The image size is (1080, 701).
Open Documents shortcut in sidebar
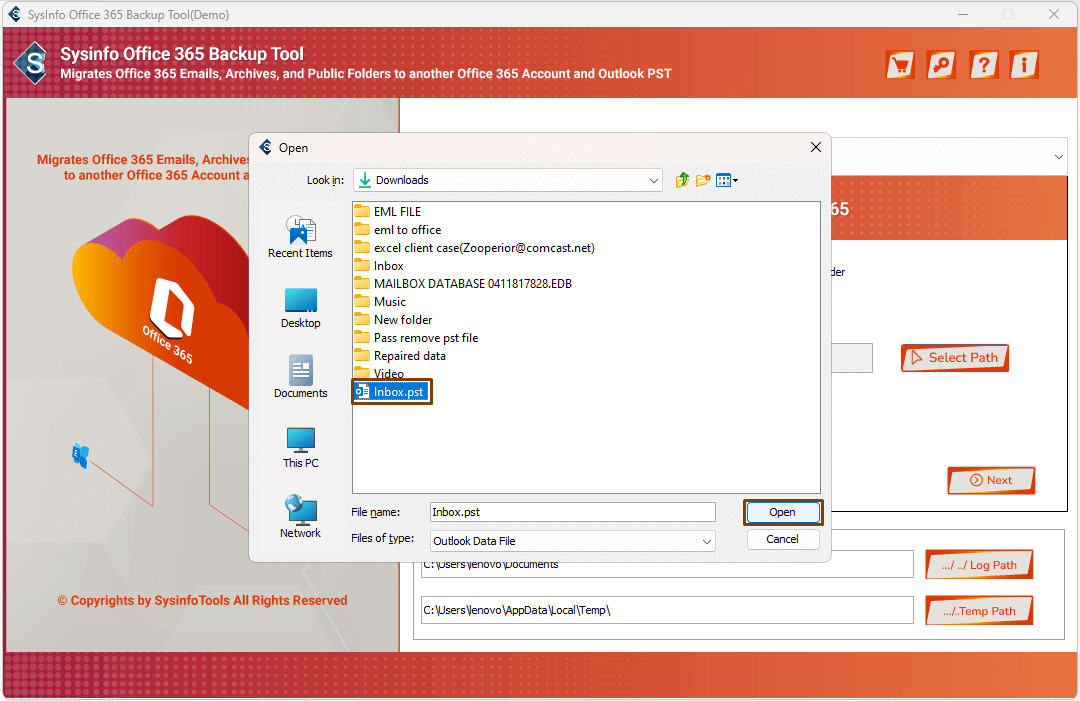pyautogui.click(x=300, y=377)
